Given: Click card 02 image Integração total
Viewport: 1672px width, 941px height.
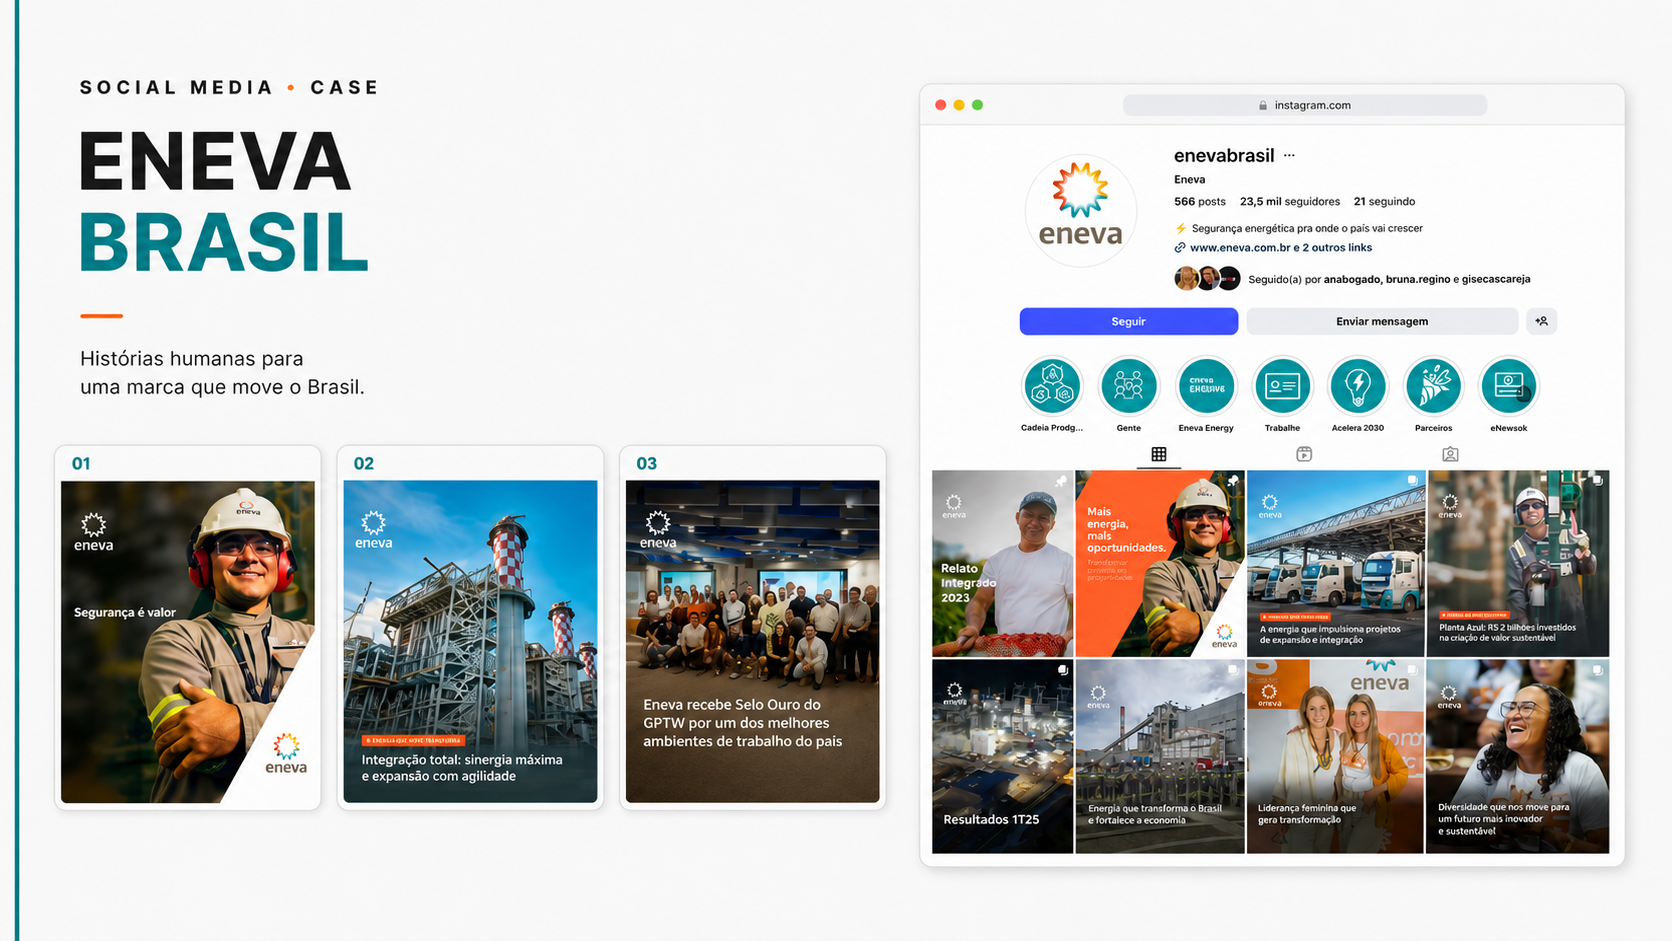Looking at the screenshot, I should click(470, 642).
